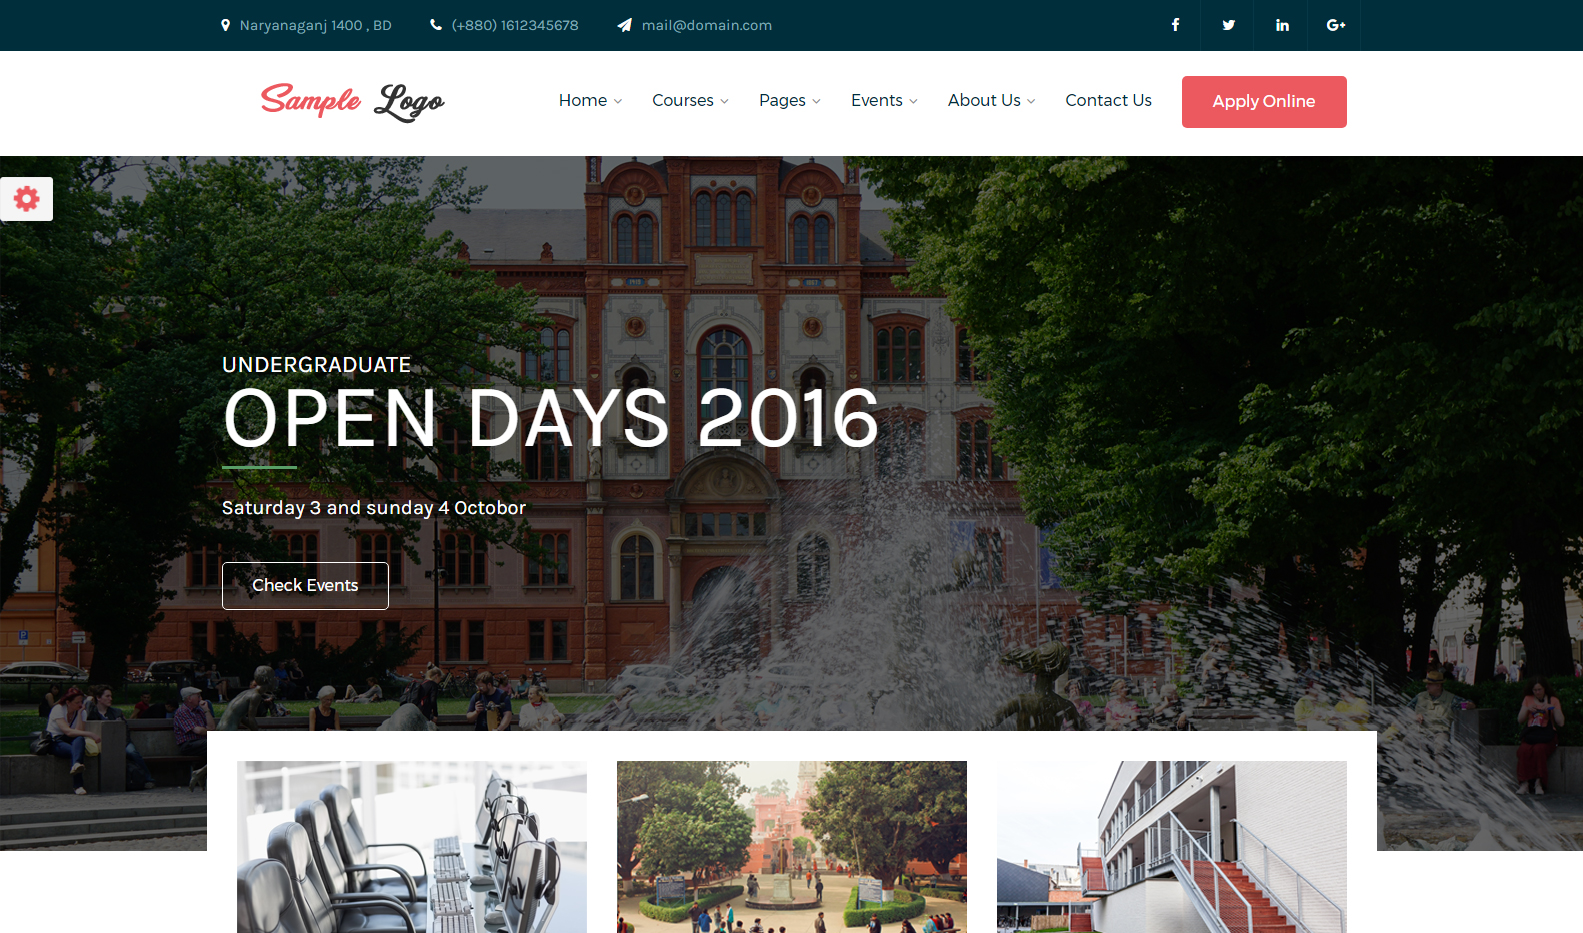Open the office chairs thumbnail image
Screen dimensions: 1583x933
click(x=412, y=847)
